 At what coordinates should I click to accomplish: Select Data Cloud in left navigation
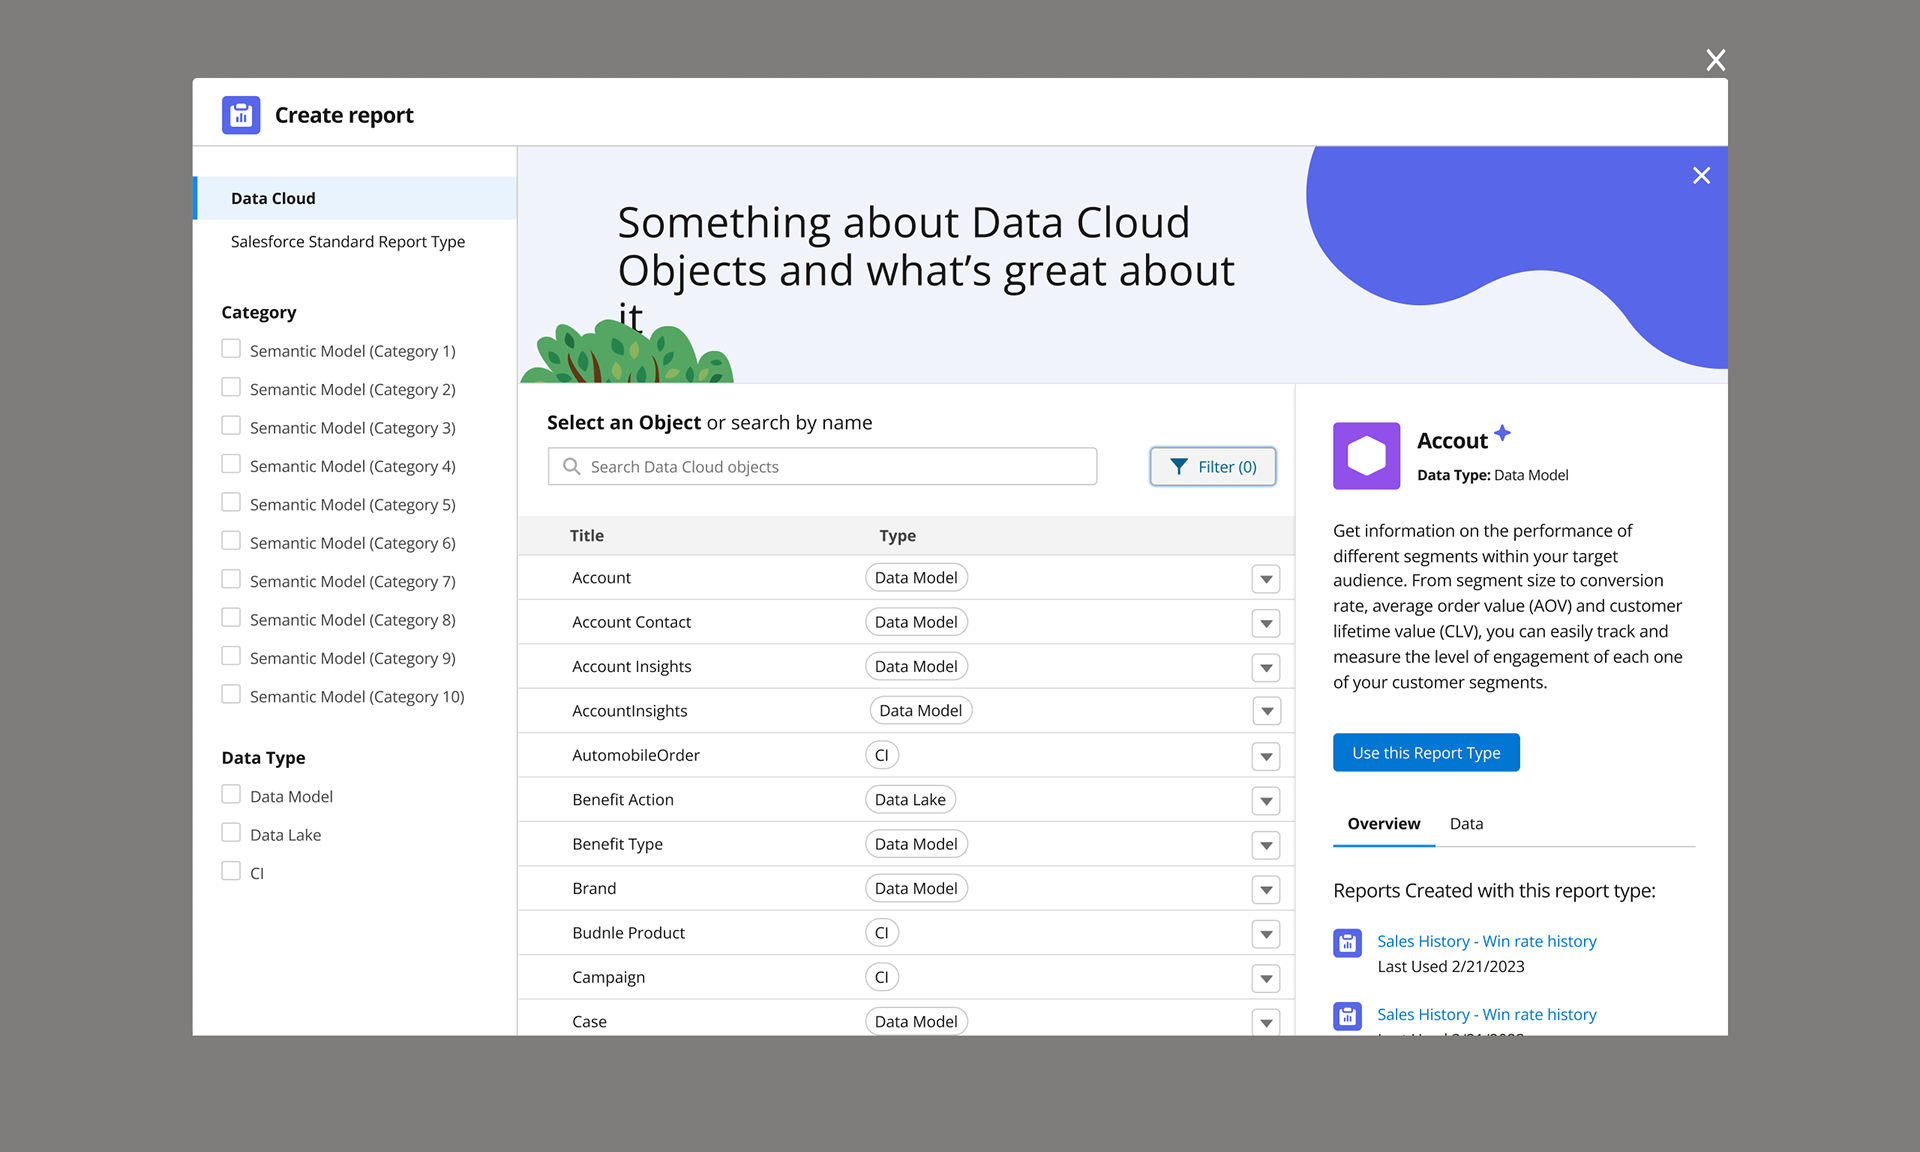(355, 198)
